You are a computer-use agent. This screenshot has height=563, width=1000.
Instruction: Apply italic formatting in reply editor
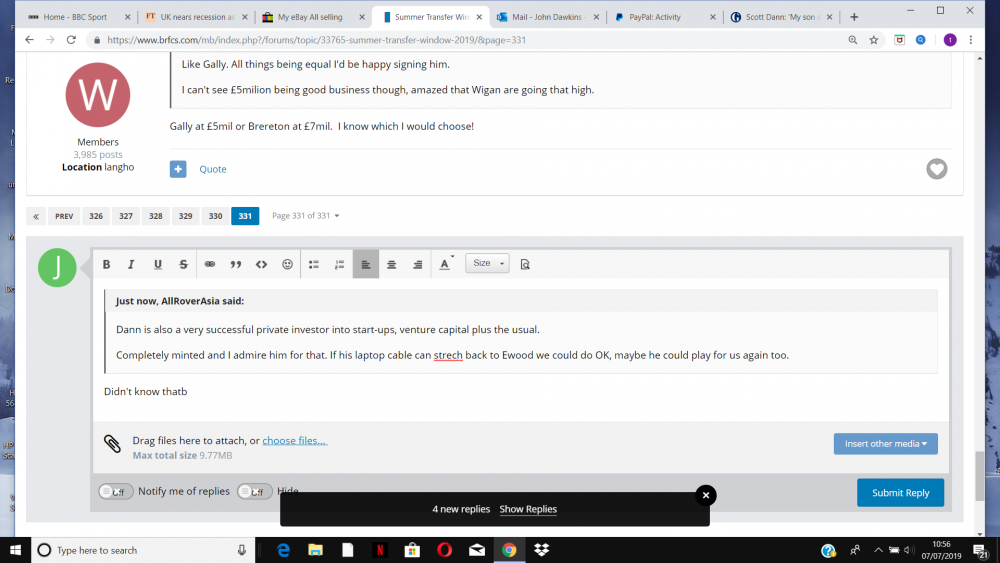coord(131,264)
